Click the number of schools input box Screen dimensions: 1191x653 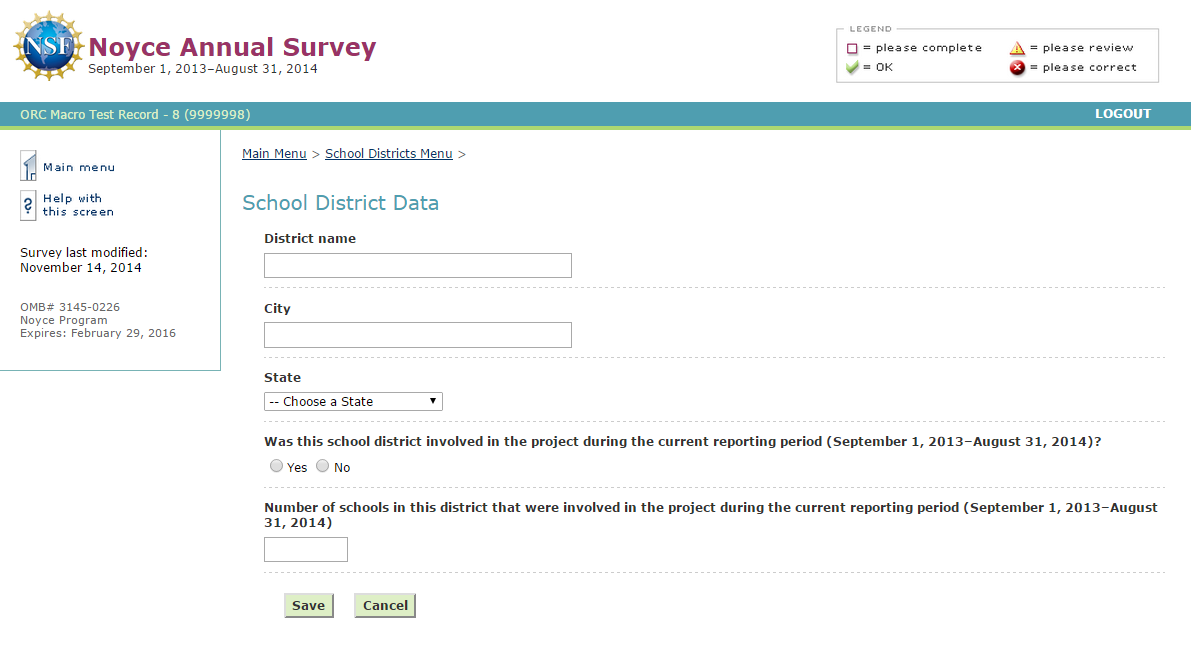pos(305,549)
